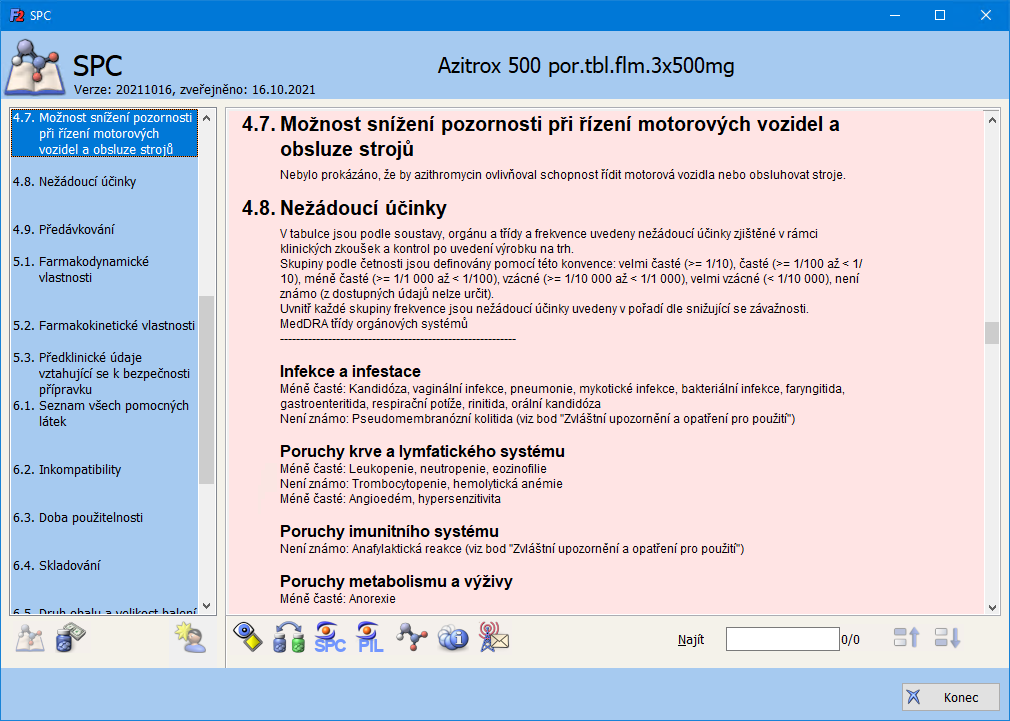The width and height of the screenshot is (1010, 721).
Task: Click the document pane scrollbar thumb
Action: tap(992, 333)
